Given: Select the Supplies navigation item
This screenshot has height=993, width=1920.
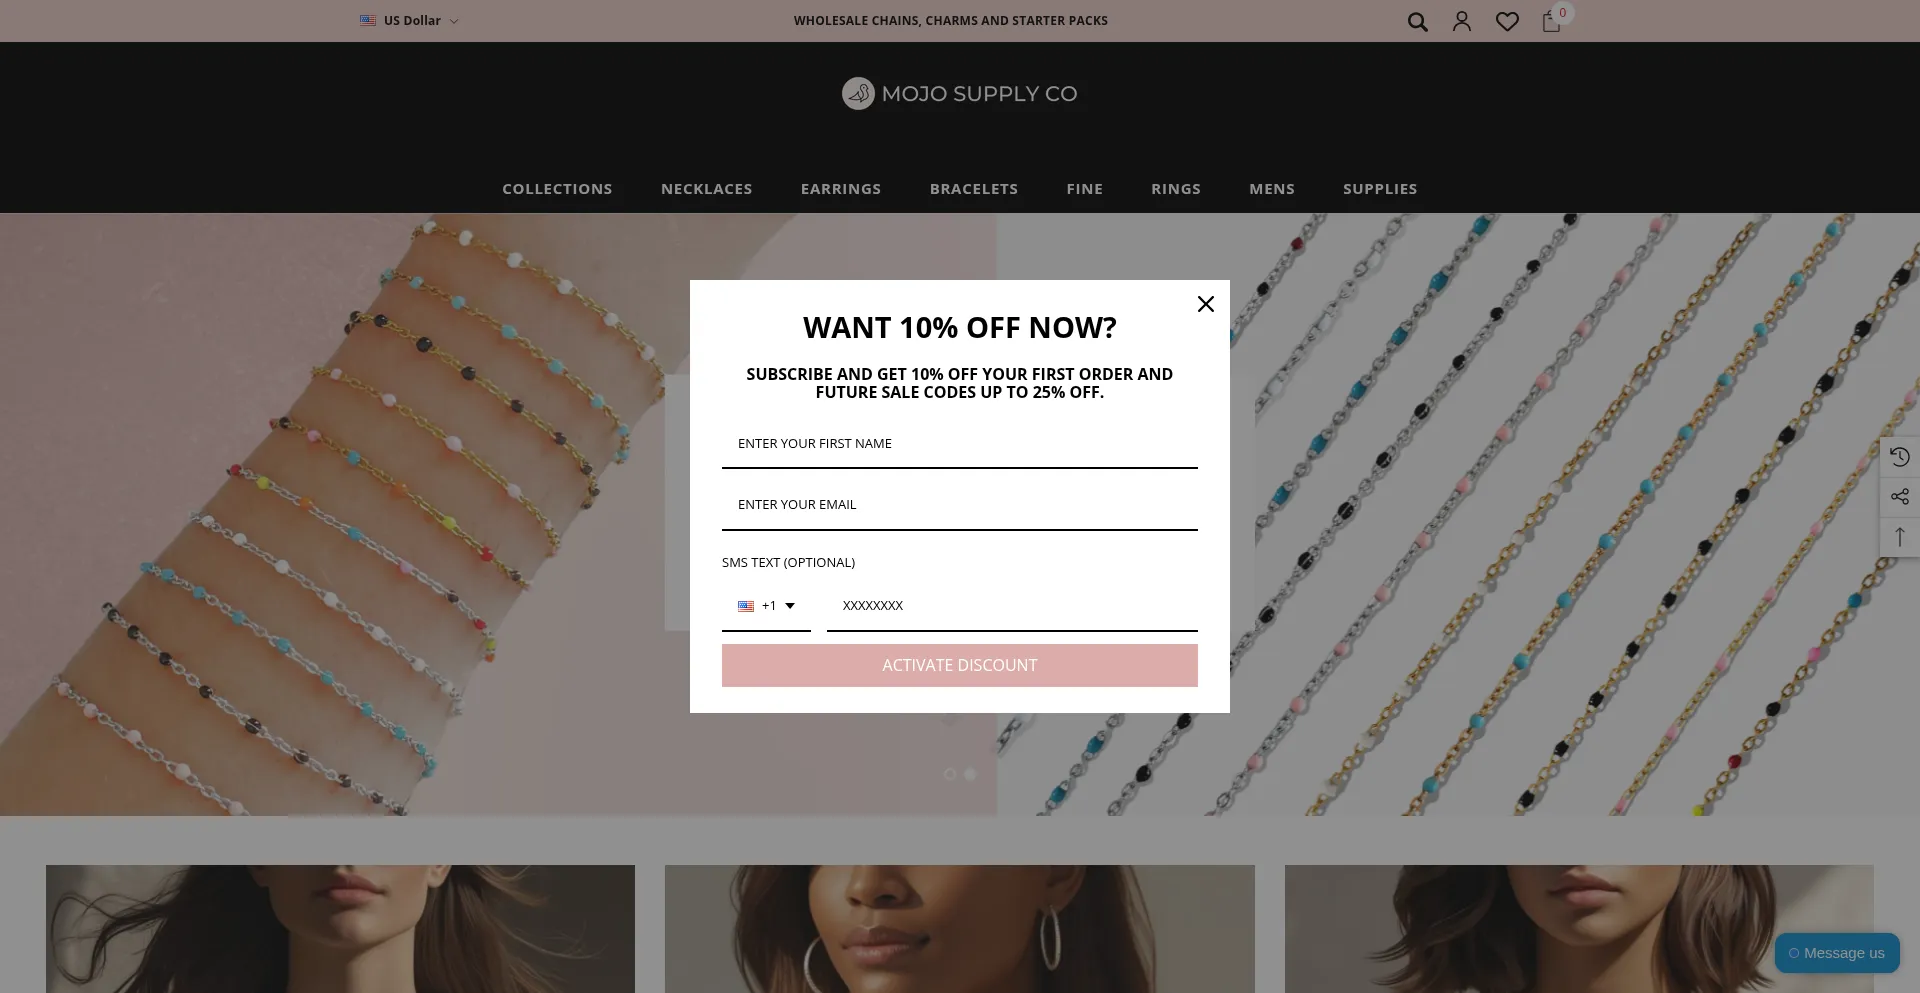Looking at the screenshot, I should coord(1380,189).
